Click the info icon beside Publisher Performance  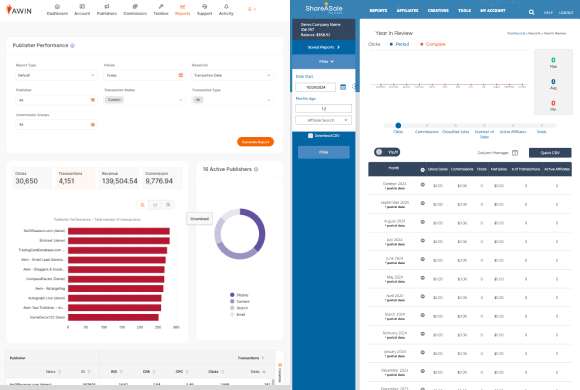pos(72,46)
